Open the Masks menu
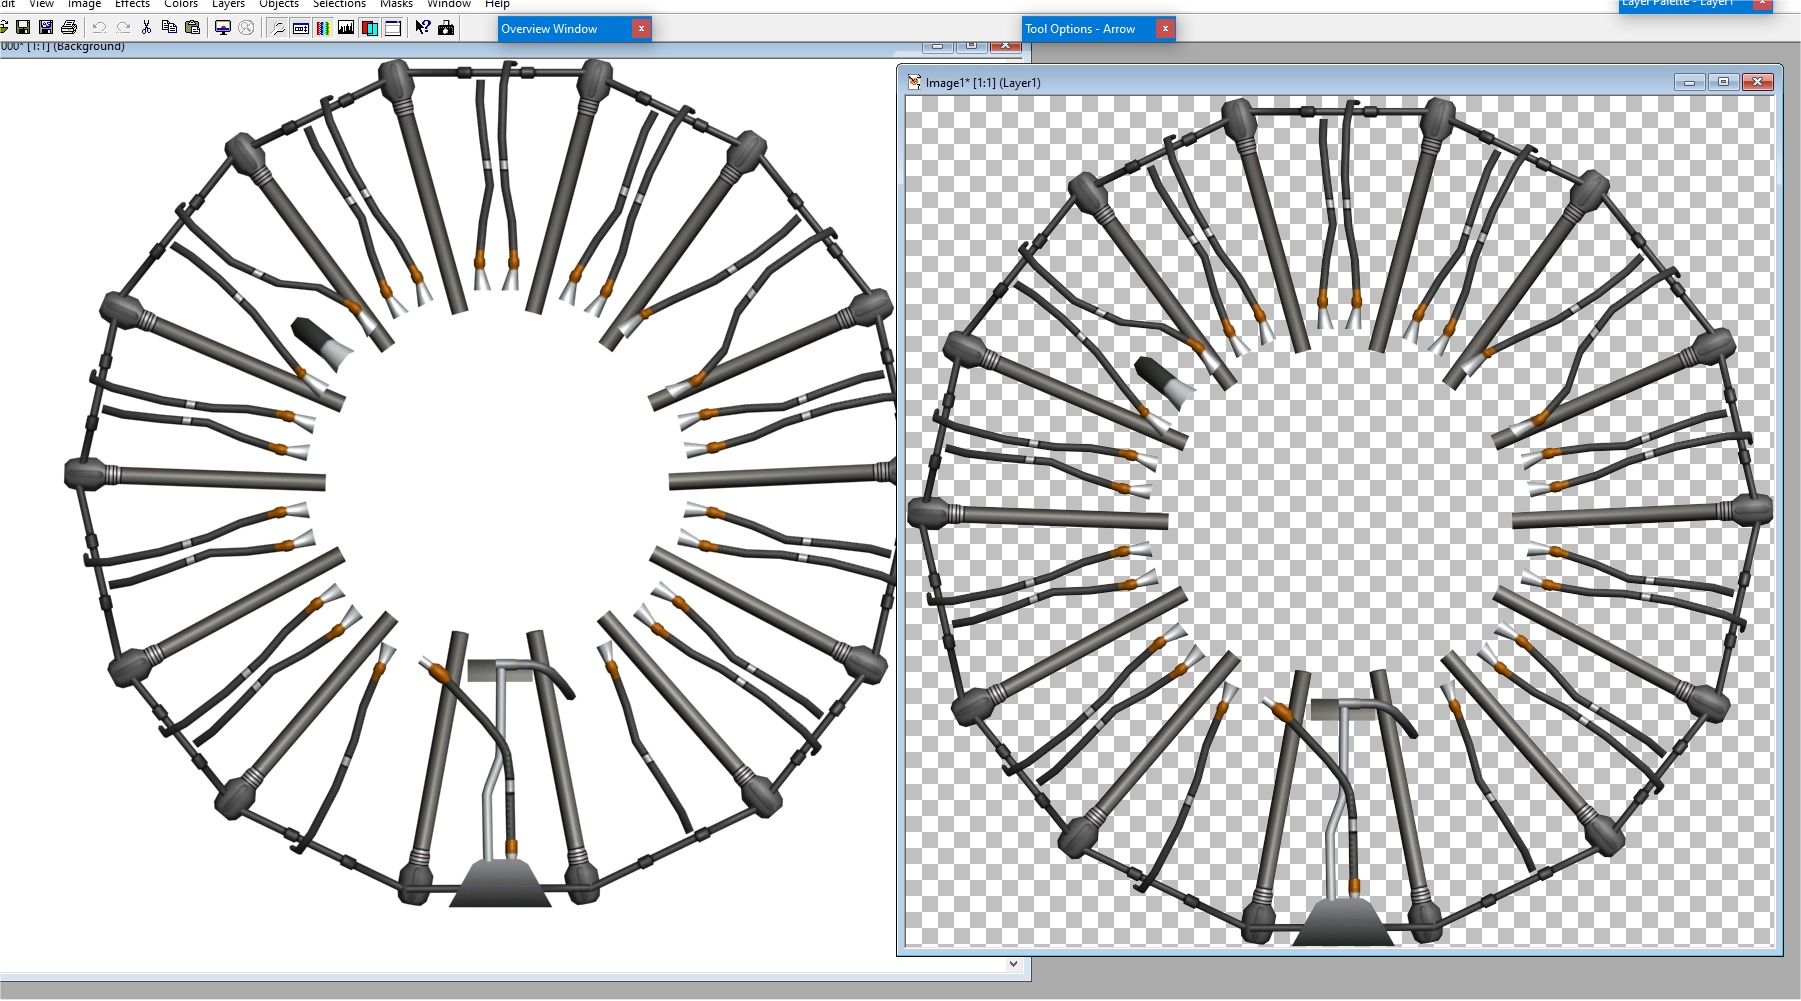Viewport: 1801px width, 1001px height. (x=396, y=4)
